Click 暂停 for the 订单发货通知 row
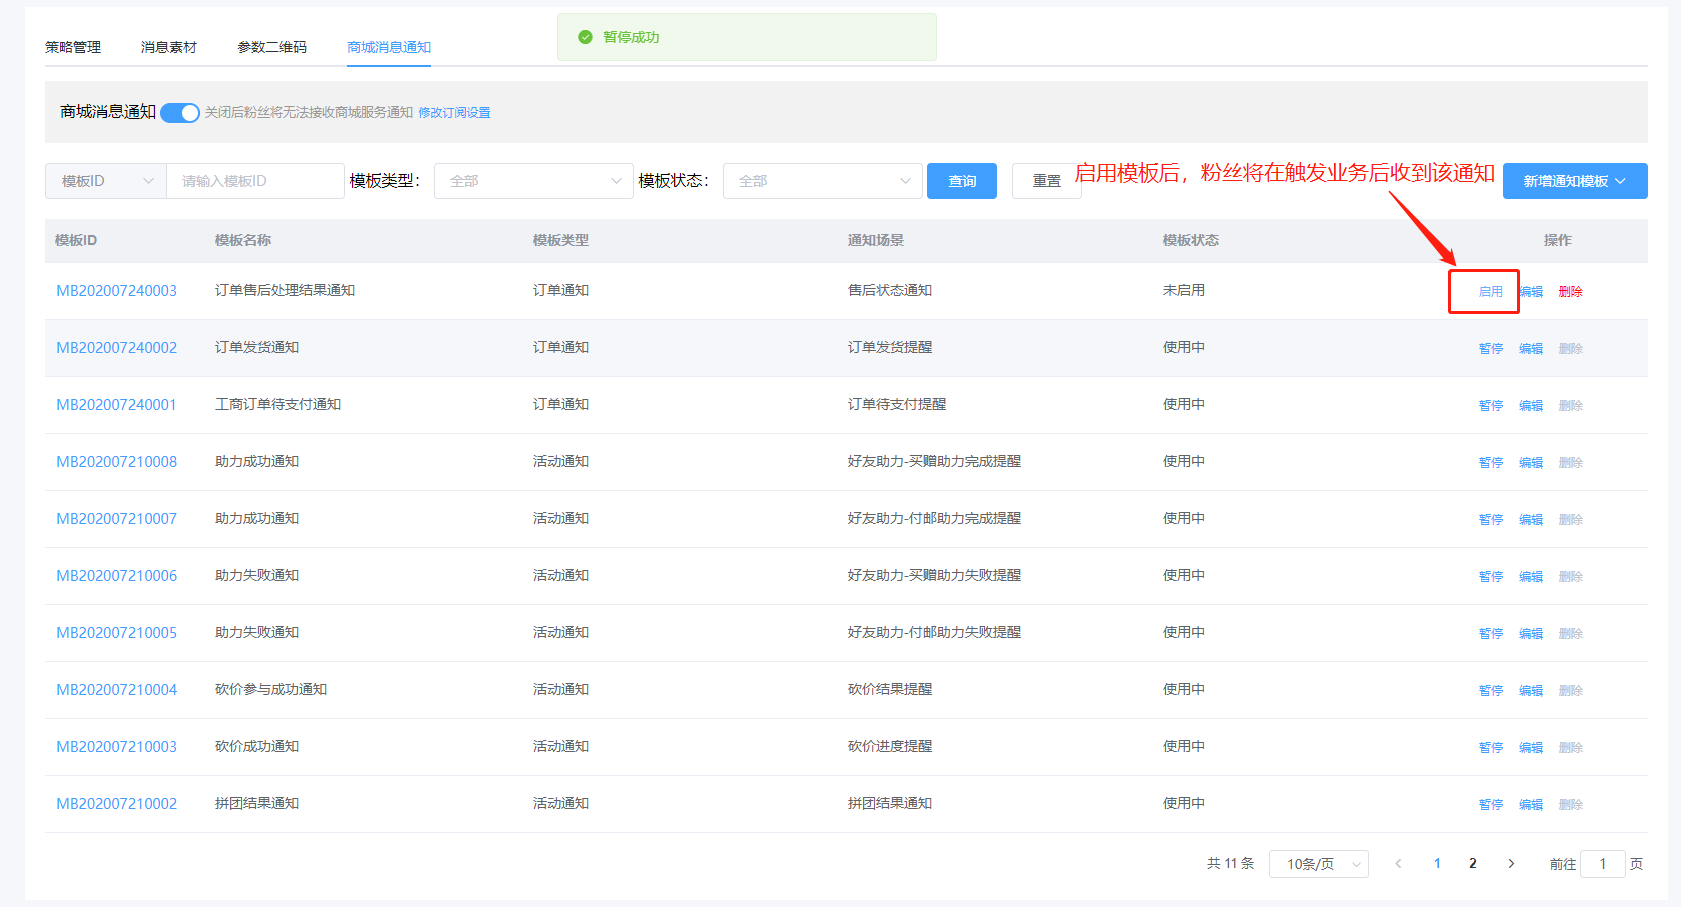 coord(1490,349)
